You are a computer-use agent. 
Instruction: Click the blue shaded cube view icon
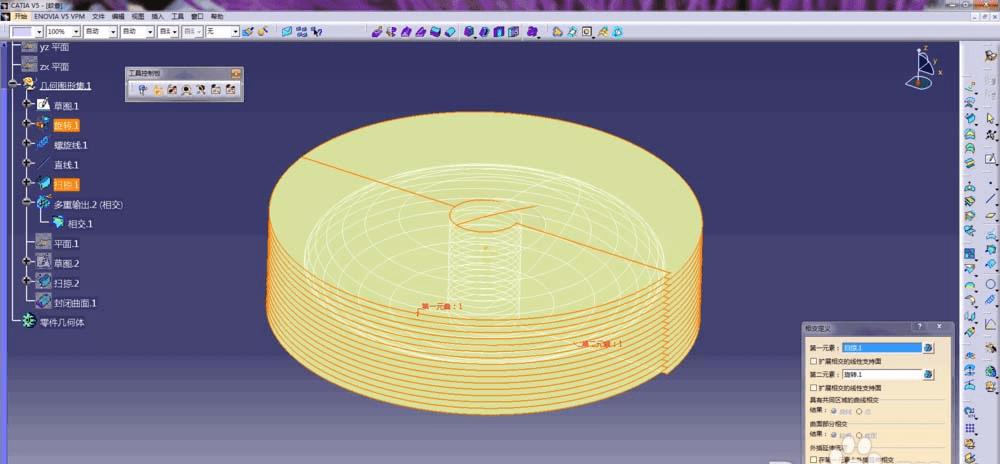(x=469, y=31)
